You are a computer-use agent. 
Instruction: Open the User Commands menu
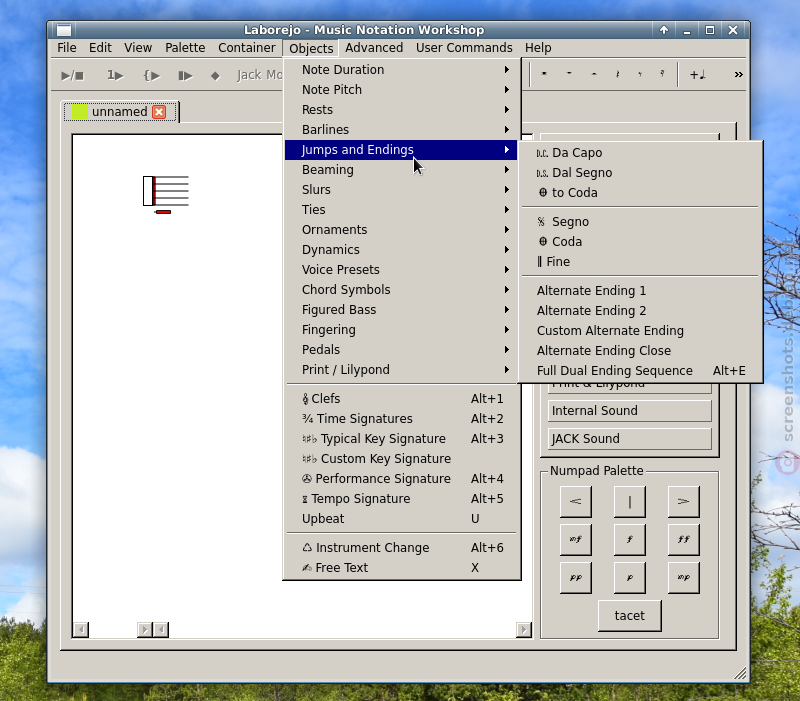pos(464,47)
